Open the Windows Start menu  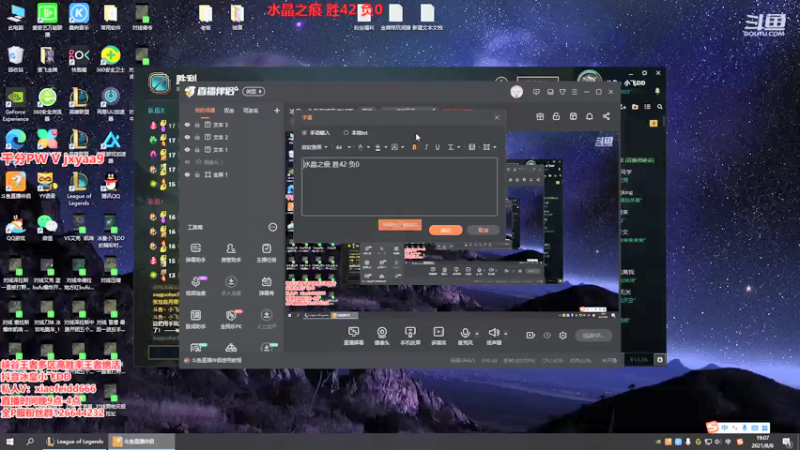(x=10, y=441)
